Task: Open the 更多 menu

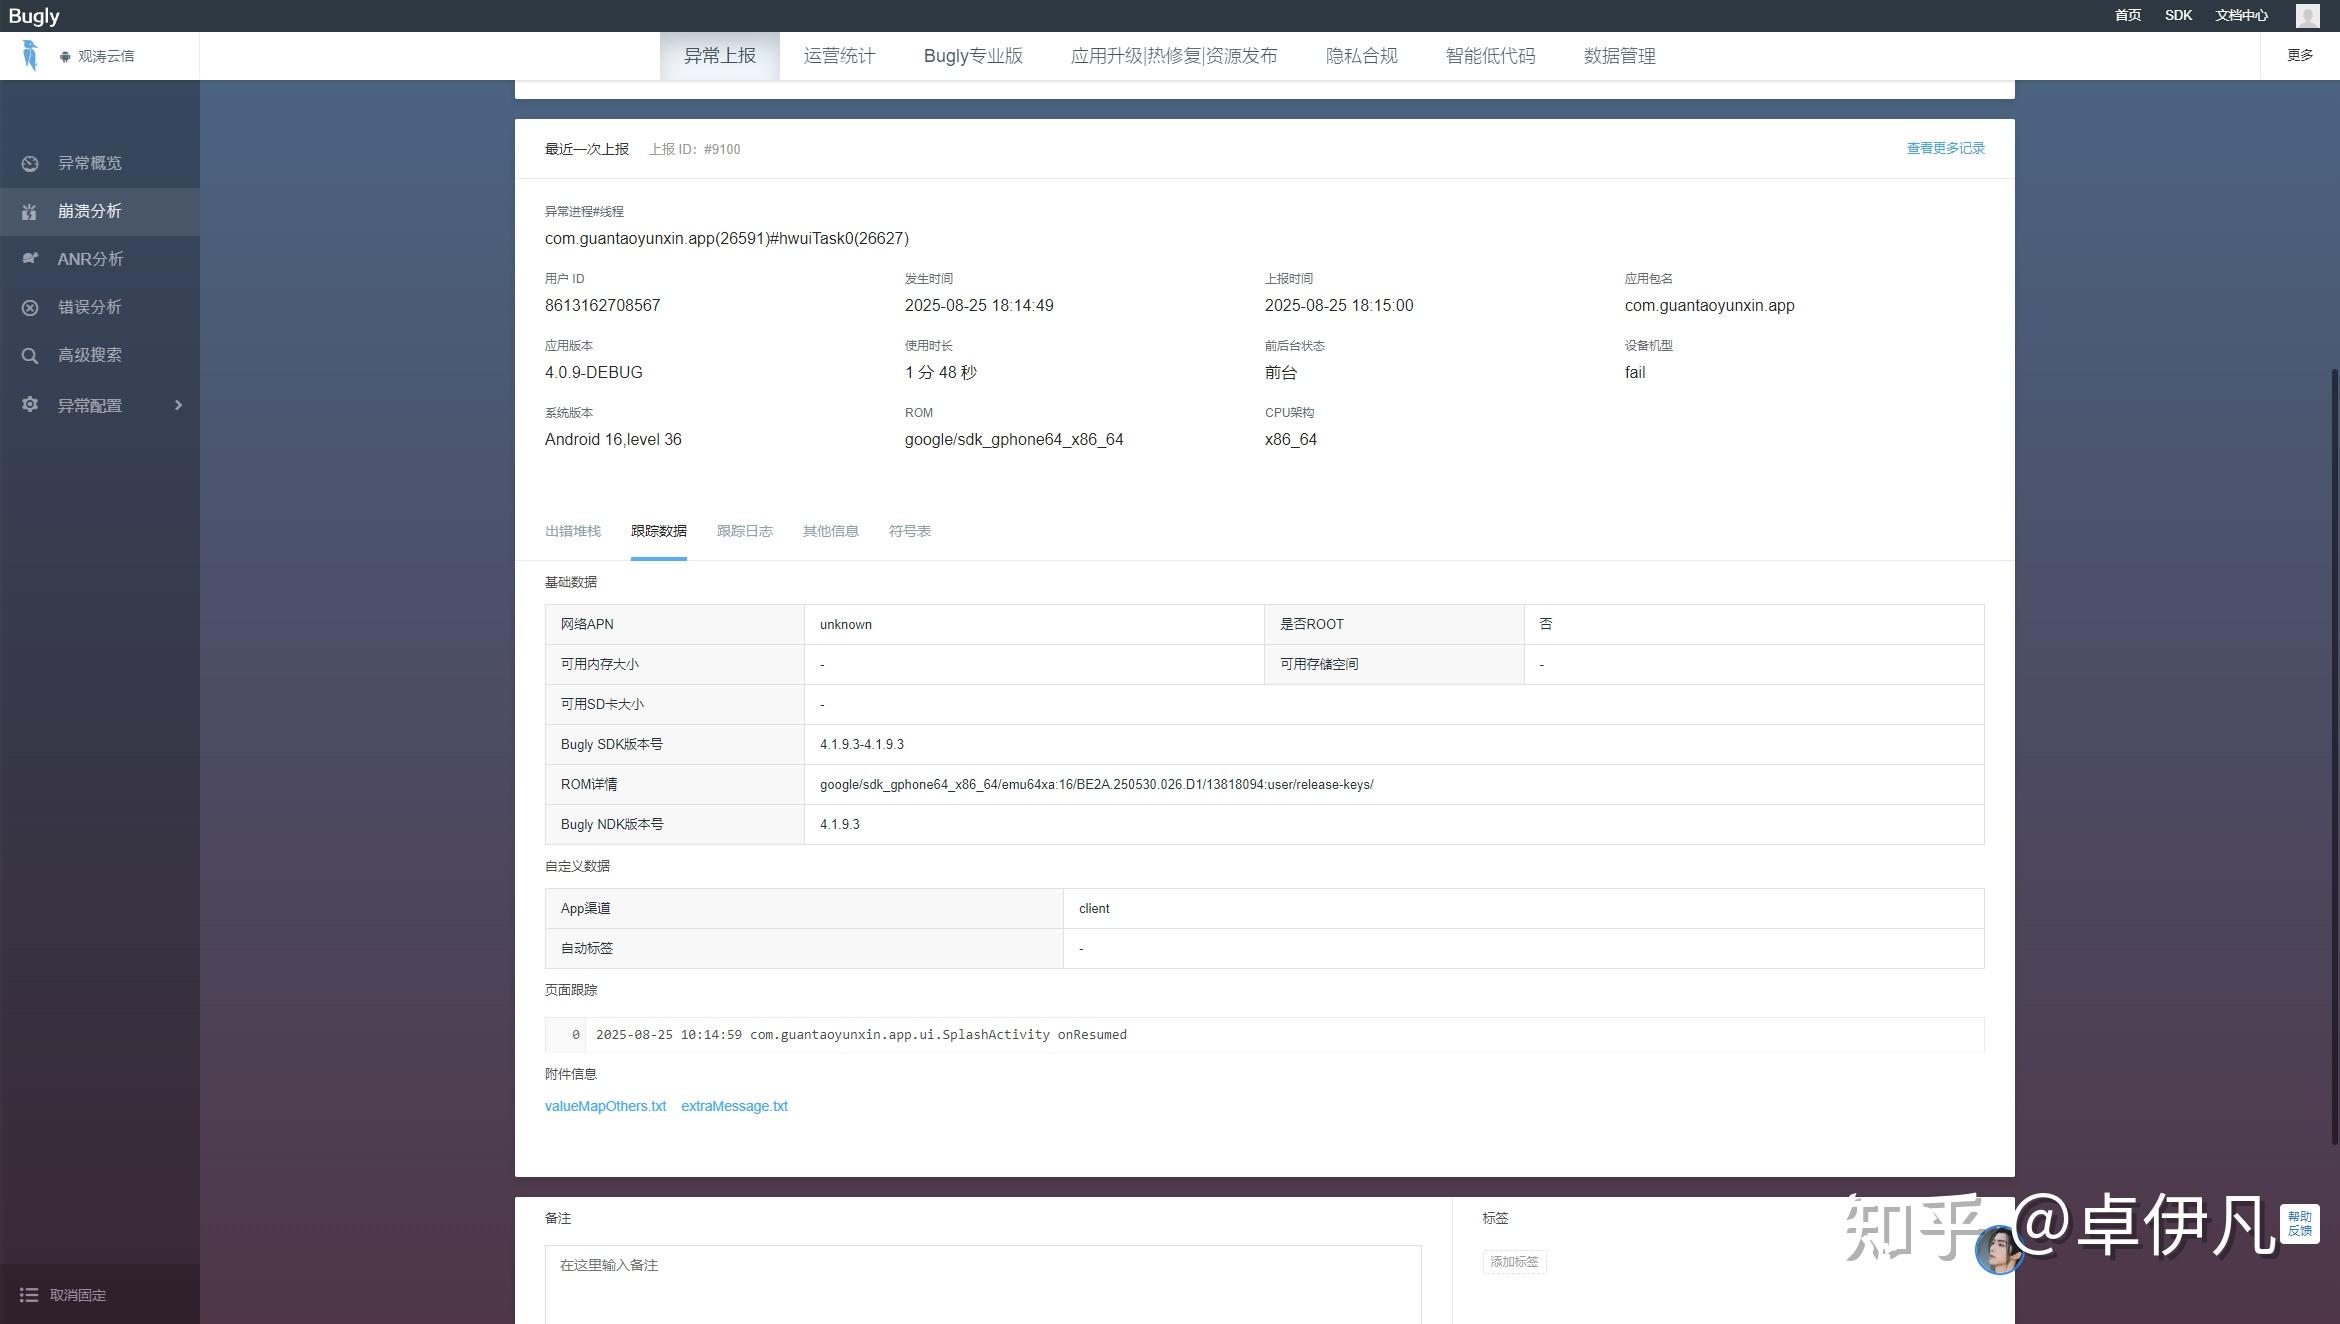Action: [x=2300, y=55]
